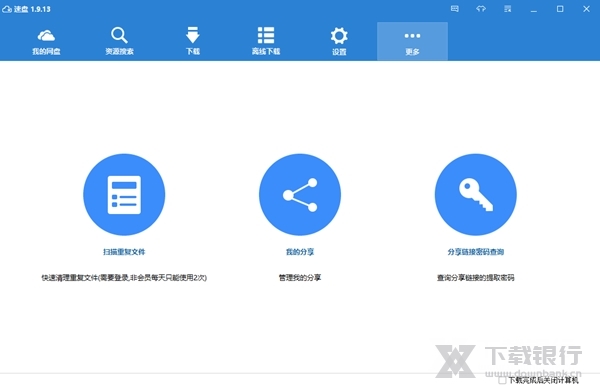Screen dimensions: 600x387
Task: Open 我的网盘 tab with the cloud icon
Action: (x=46, y=41)
